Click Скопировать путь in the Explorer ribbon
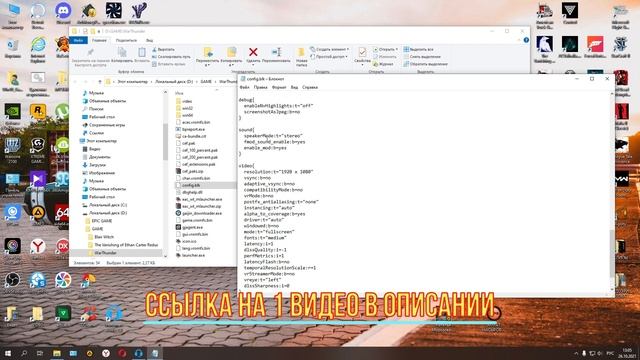The width and height of the screenshot is (640, 360). tap(171, 57)
